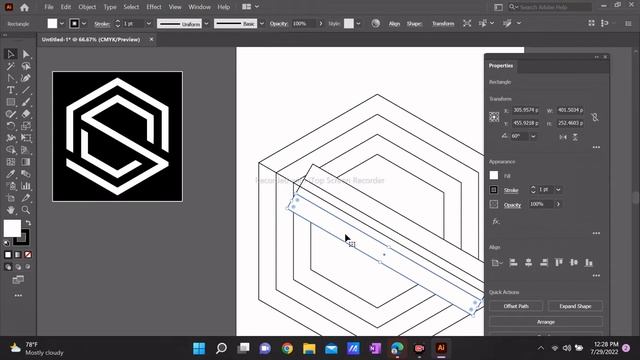Viewport: 640px width, 360px height.
Task: Reset to default fill and stroke
Action: coord(7,243)
